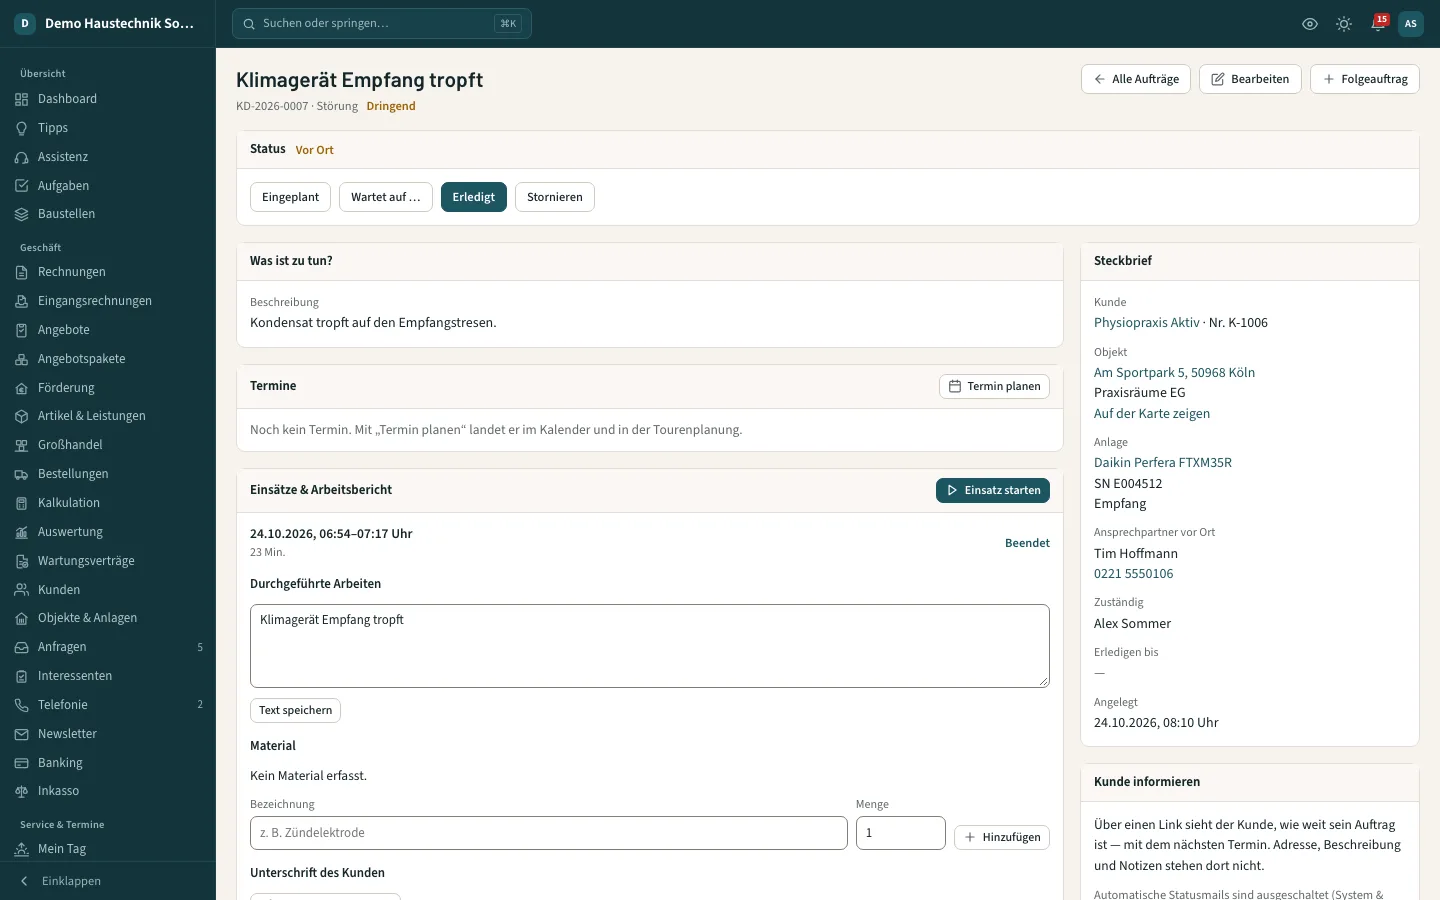The height and width of the screenshot is (900, 1440).
Task: Set status to Erledigt
Action: pyautogui.click(x=474, y=197)
